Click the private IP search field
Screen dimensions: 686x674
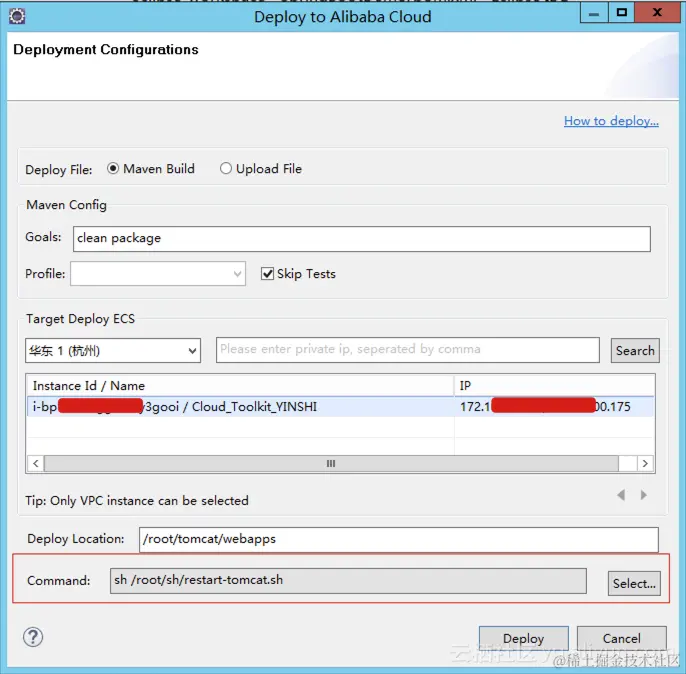point(408,350)
